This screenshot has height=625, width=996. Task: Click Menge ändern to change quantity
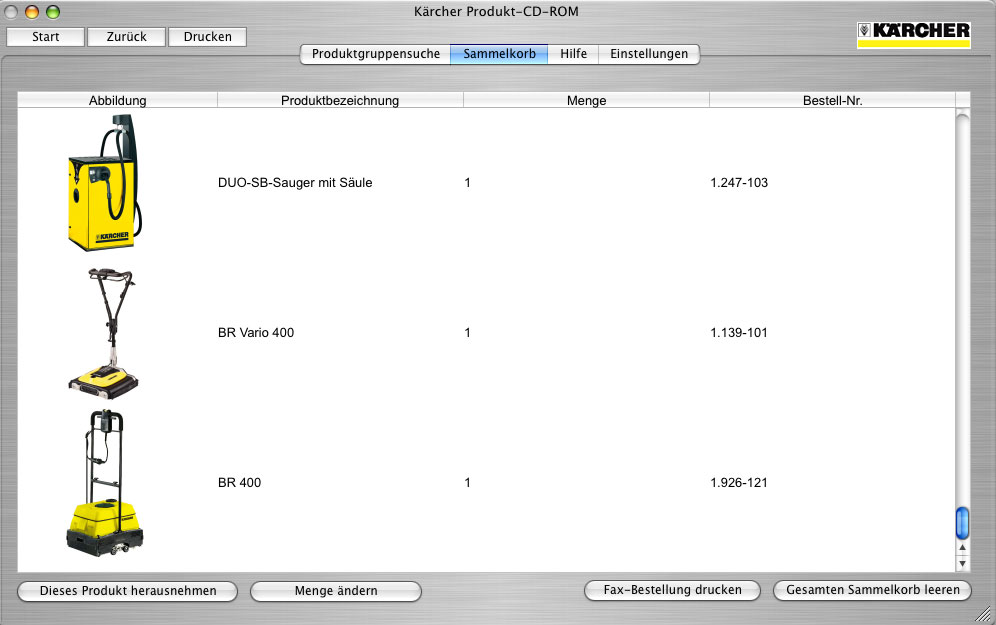(336, 591)
